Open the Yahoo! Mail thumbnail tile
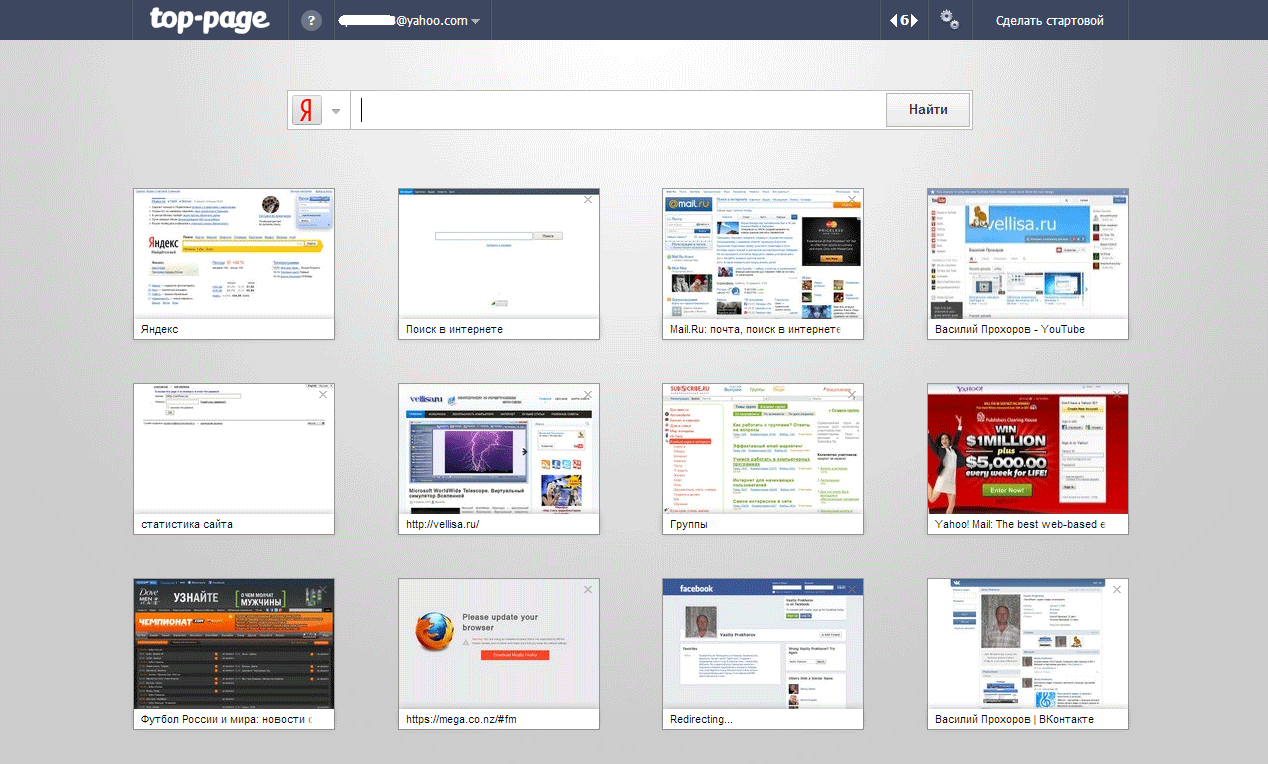The image size is (1268, 764). tap(1027, 448)
